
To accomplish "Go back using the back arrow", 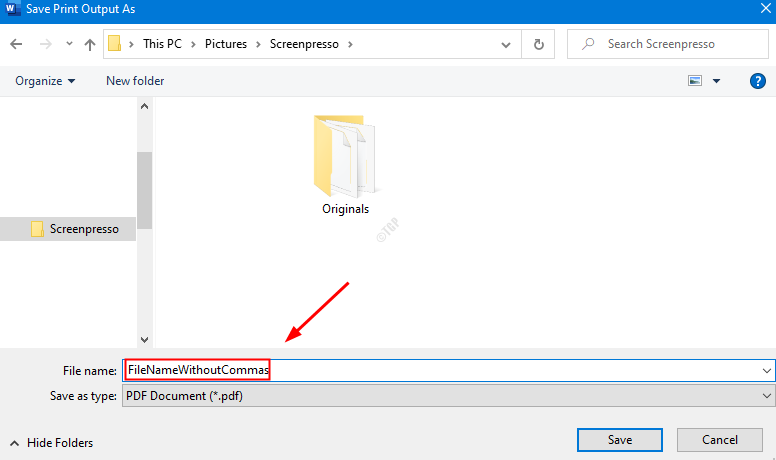I will [x=16, y=44].
